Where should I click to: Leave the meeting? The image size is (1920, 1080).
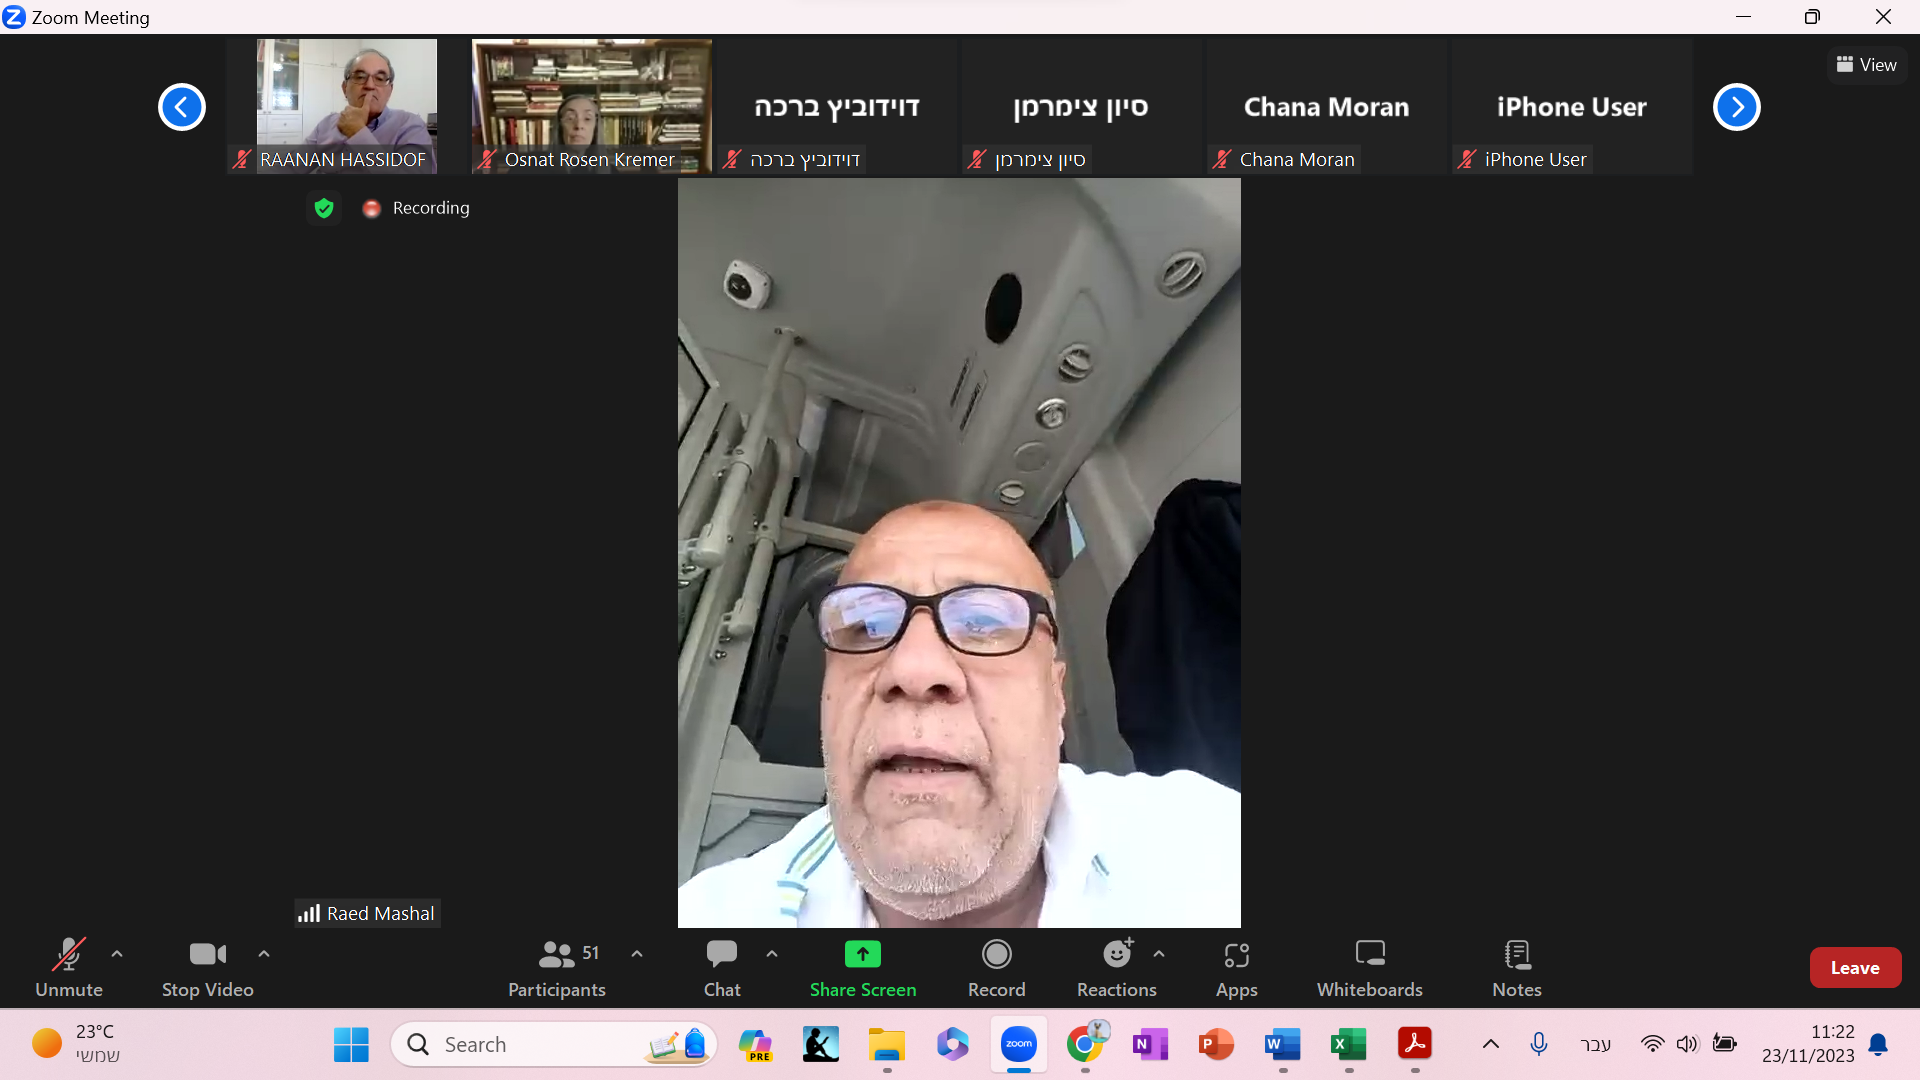pos(1854,967)
